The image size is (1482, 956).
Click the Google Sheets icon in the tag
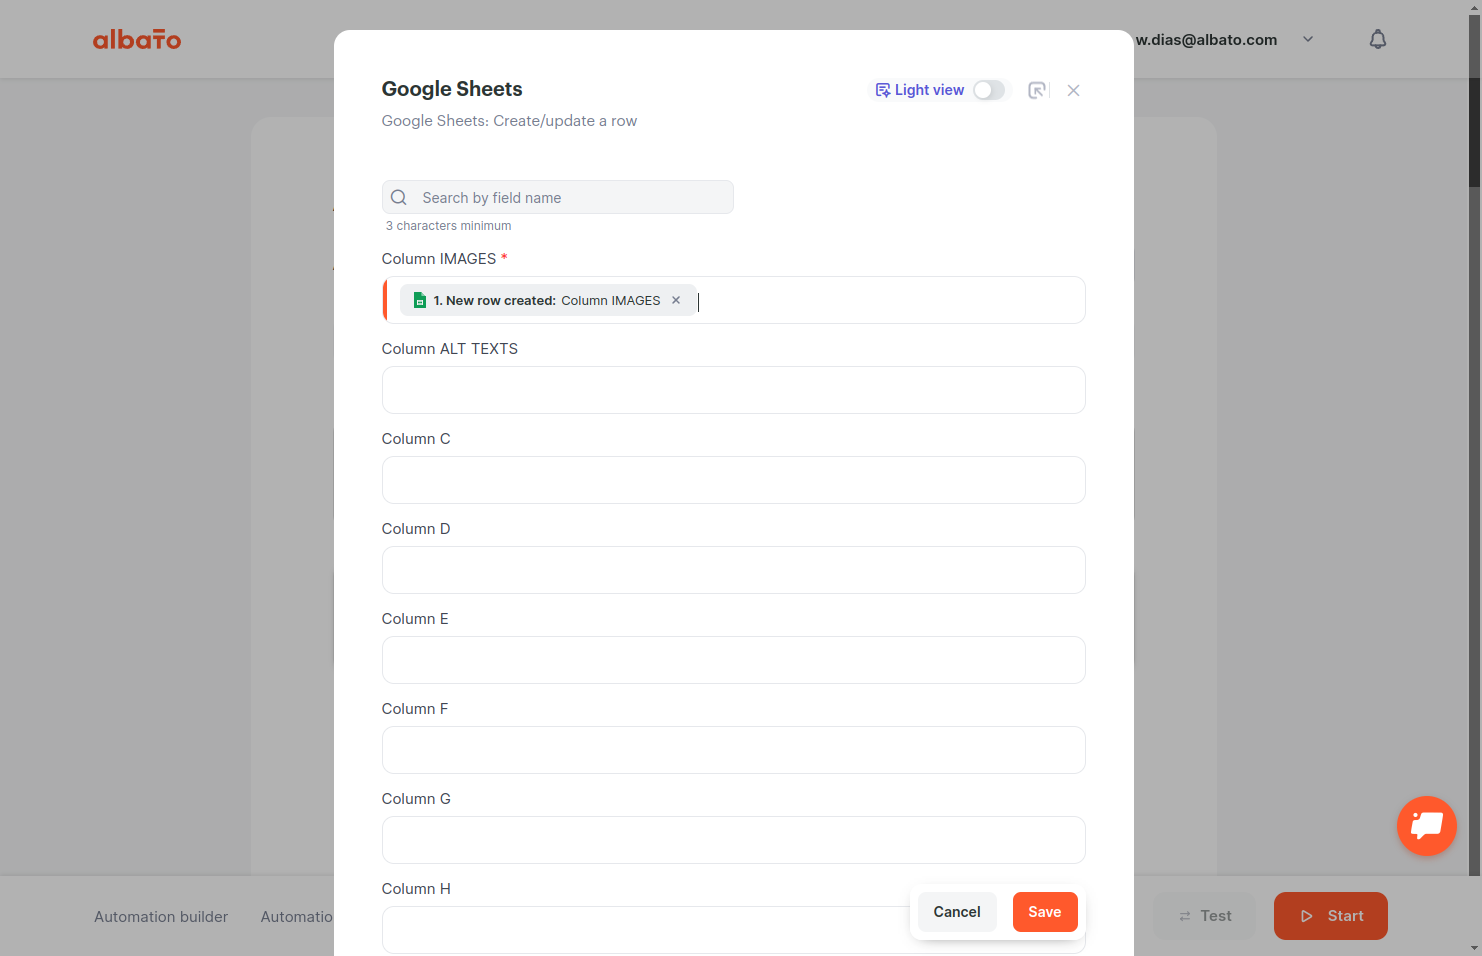pyautogui.click(x=420, y=300)
